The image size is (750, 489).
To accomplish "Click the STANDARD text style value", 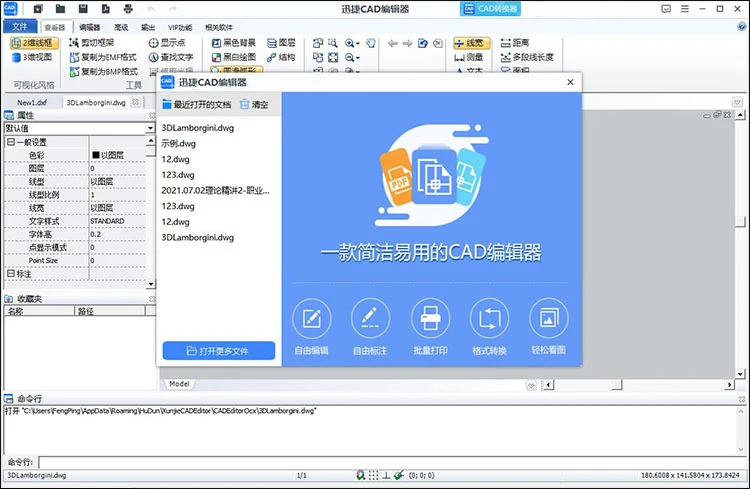I will coord(107,221).
